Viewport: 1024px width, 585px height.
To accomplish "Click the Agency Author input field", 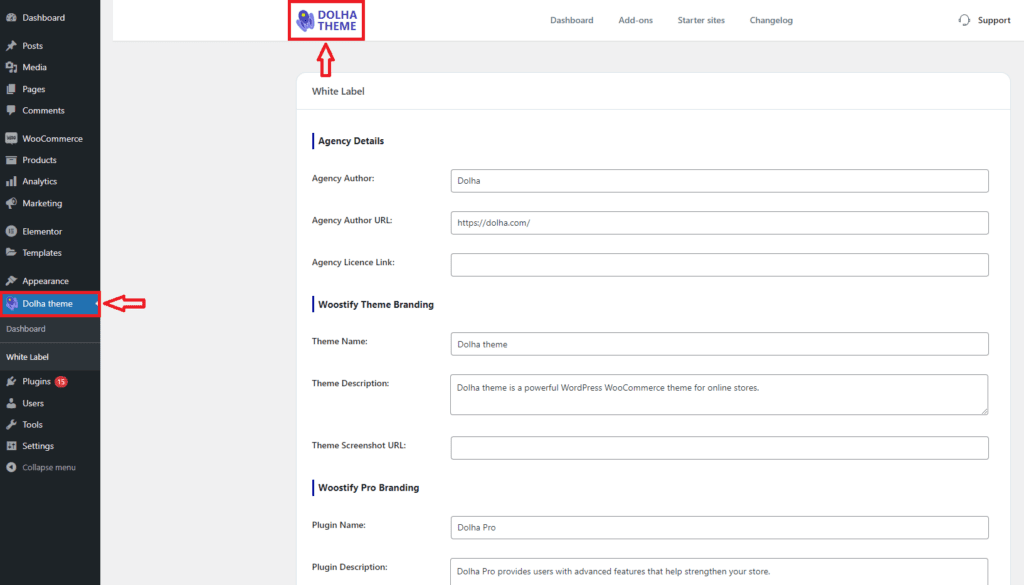I will (719, 181).
